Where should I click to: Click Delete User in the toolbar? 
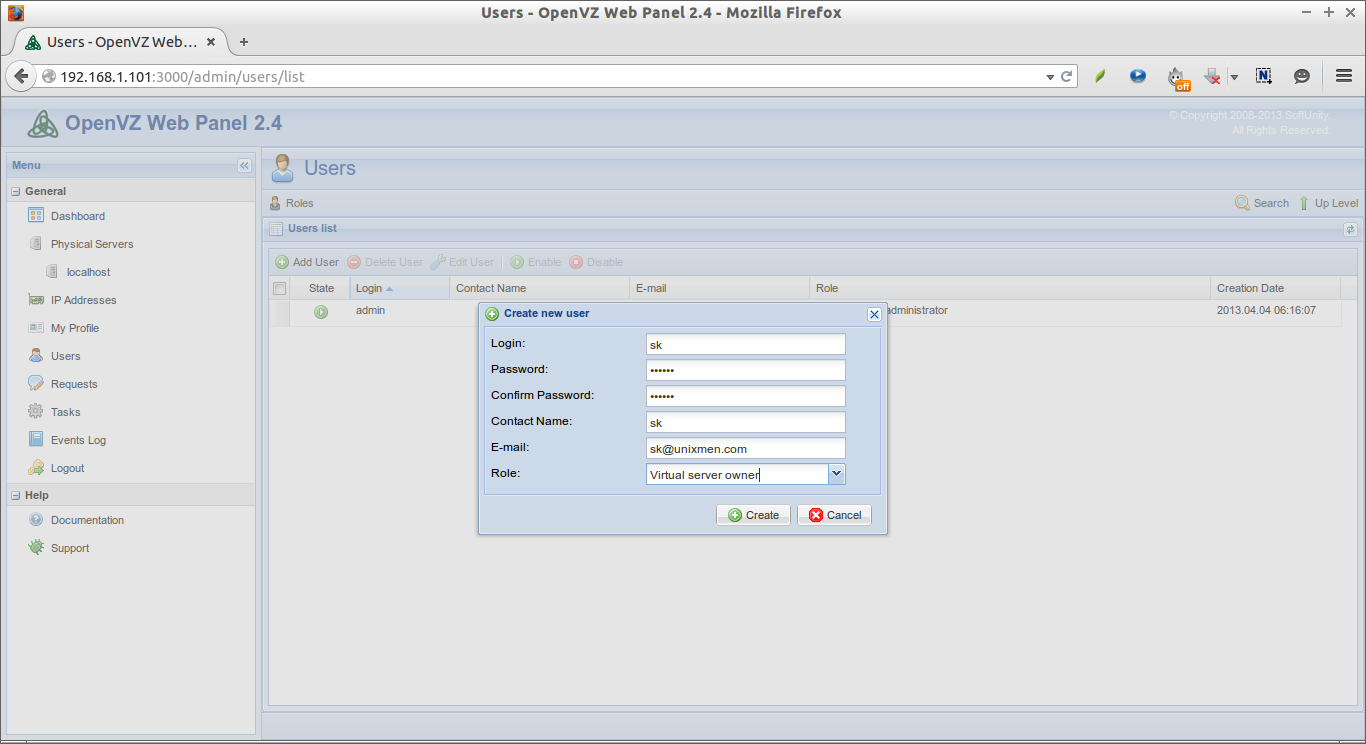[385, 262]
